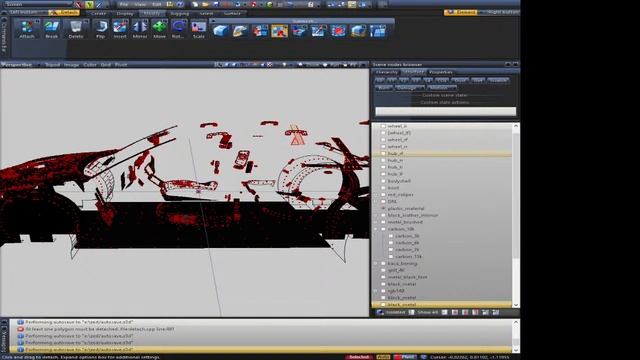
Task: Toggle the Z axis constraint icon
Action: point(99,4)
